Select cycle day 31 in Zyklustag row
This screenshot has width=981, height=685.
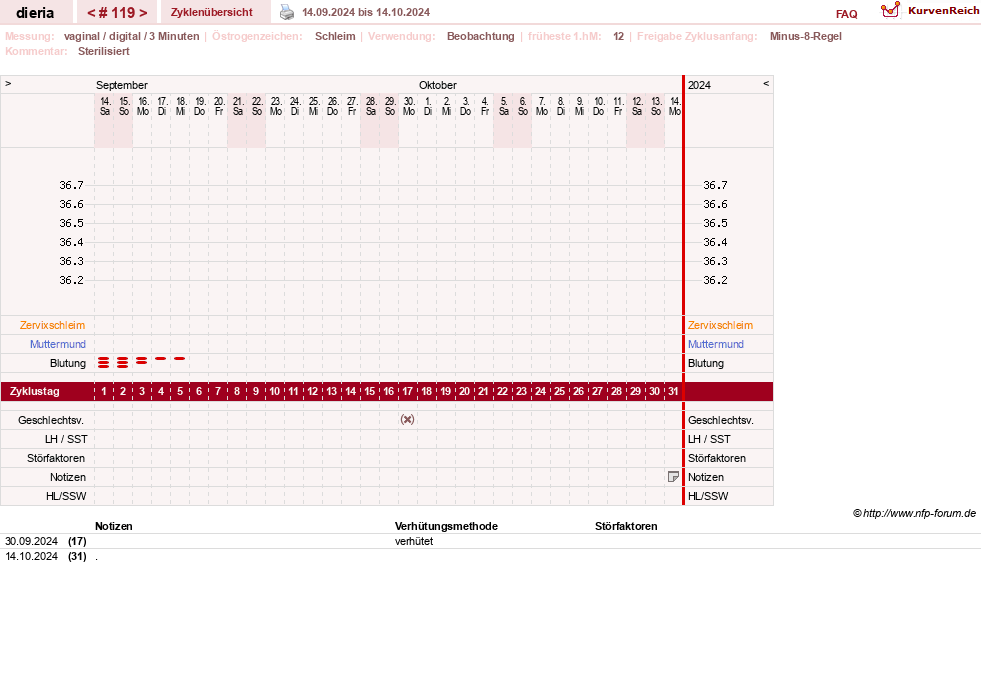(673, 391)
